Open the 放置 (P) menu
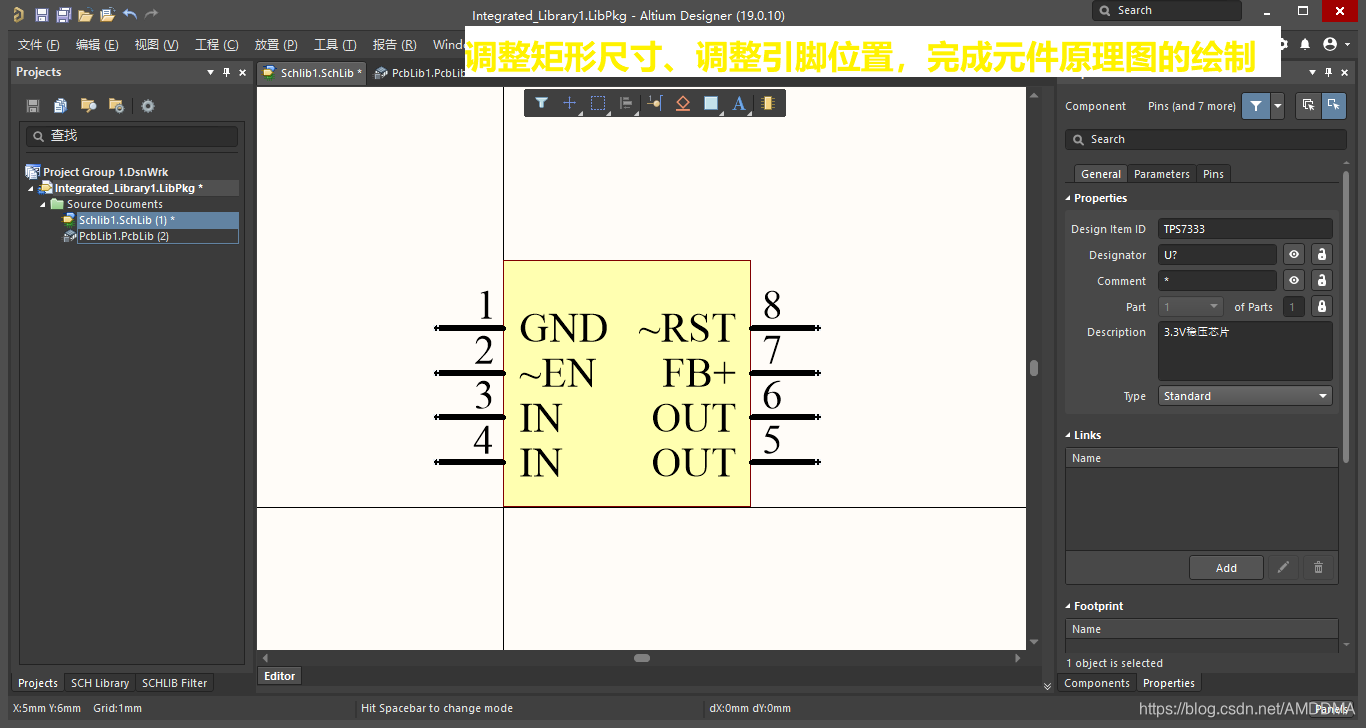The height and width of the screenshot is (728, 1366). [276, 45]
